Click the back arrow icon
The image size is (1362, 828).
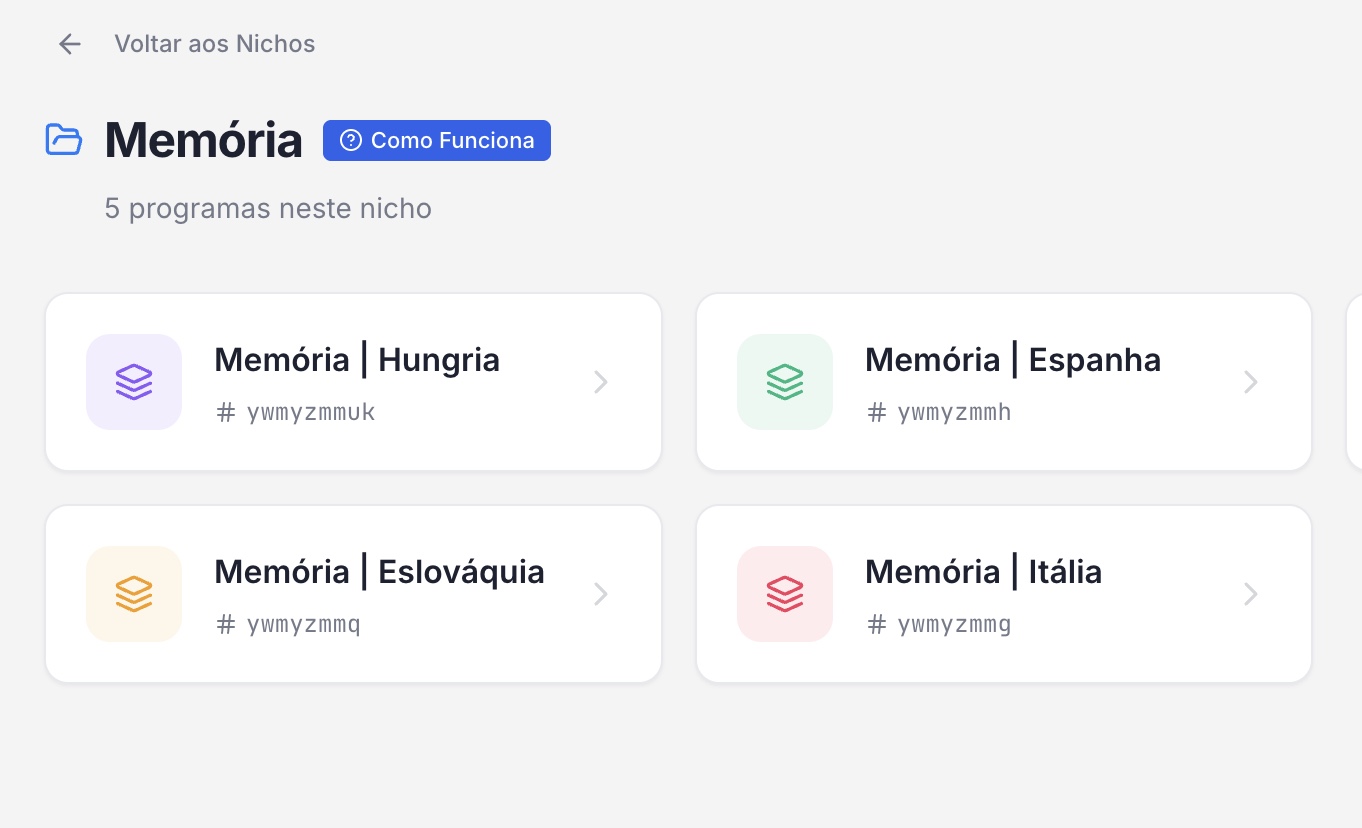[69, 44]
